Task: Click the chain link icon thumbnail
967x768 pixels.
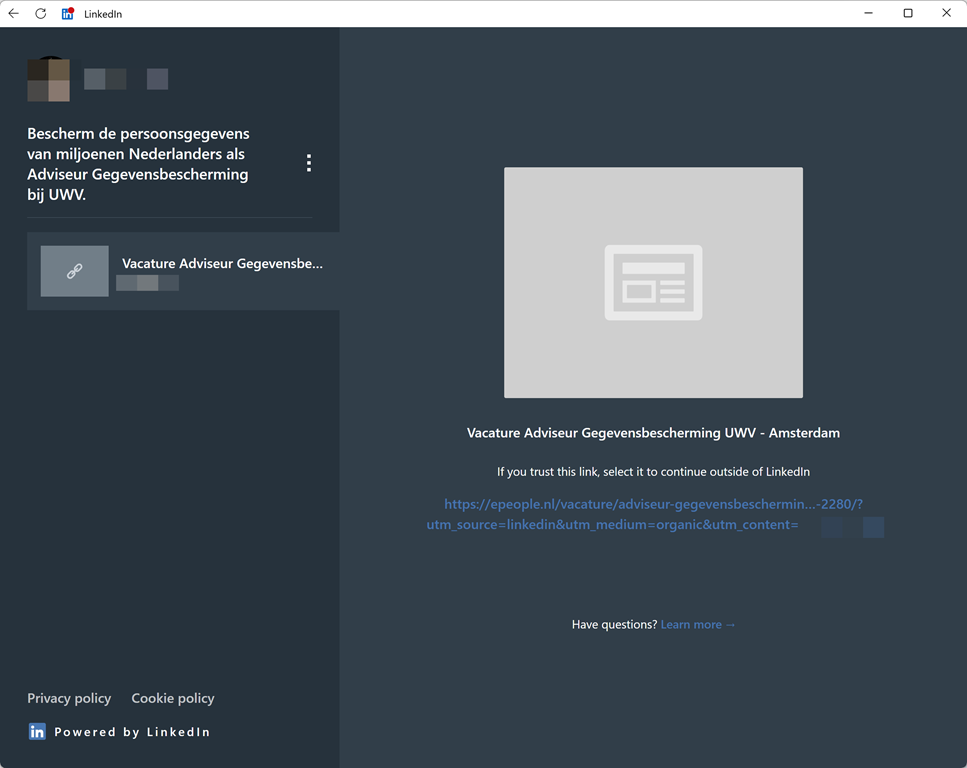Action: [x=75, y=271]
